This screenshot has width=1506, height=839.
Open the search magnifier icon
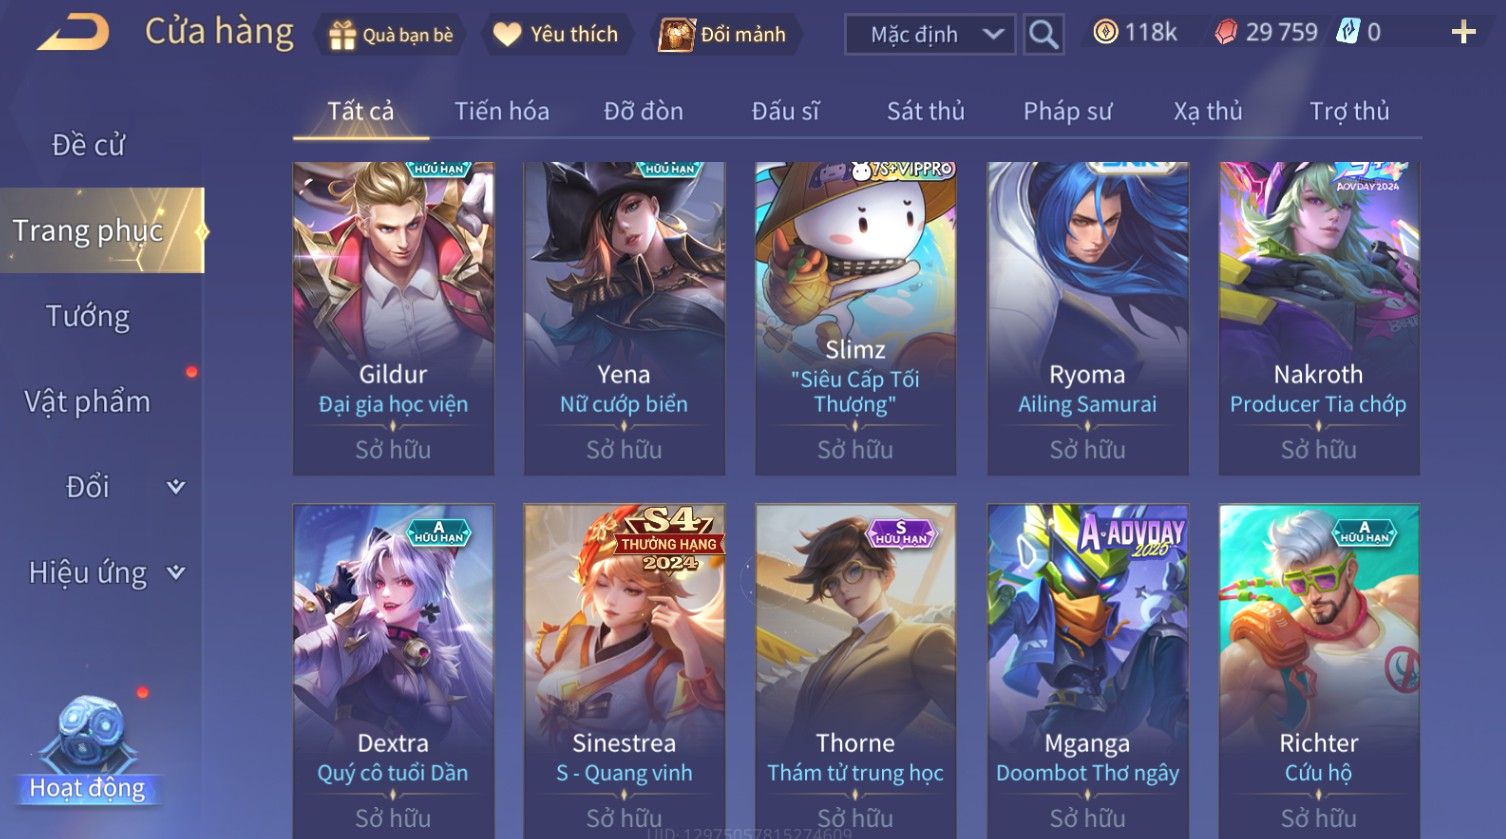tap(1043, 35)
